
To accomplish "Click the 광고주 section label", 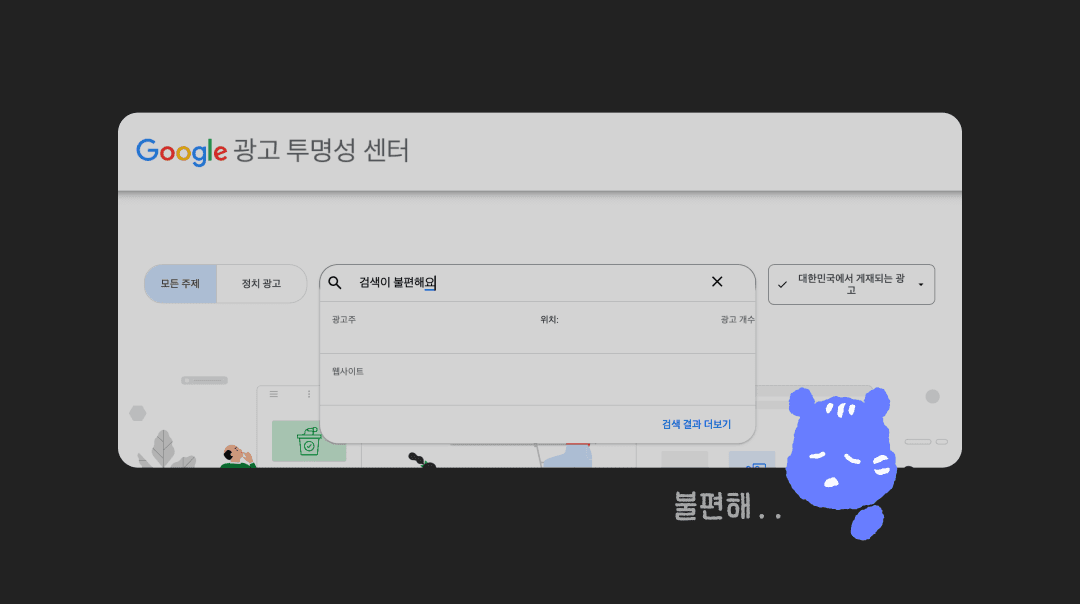I will [x=344, y=320].
